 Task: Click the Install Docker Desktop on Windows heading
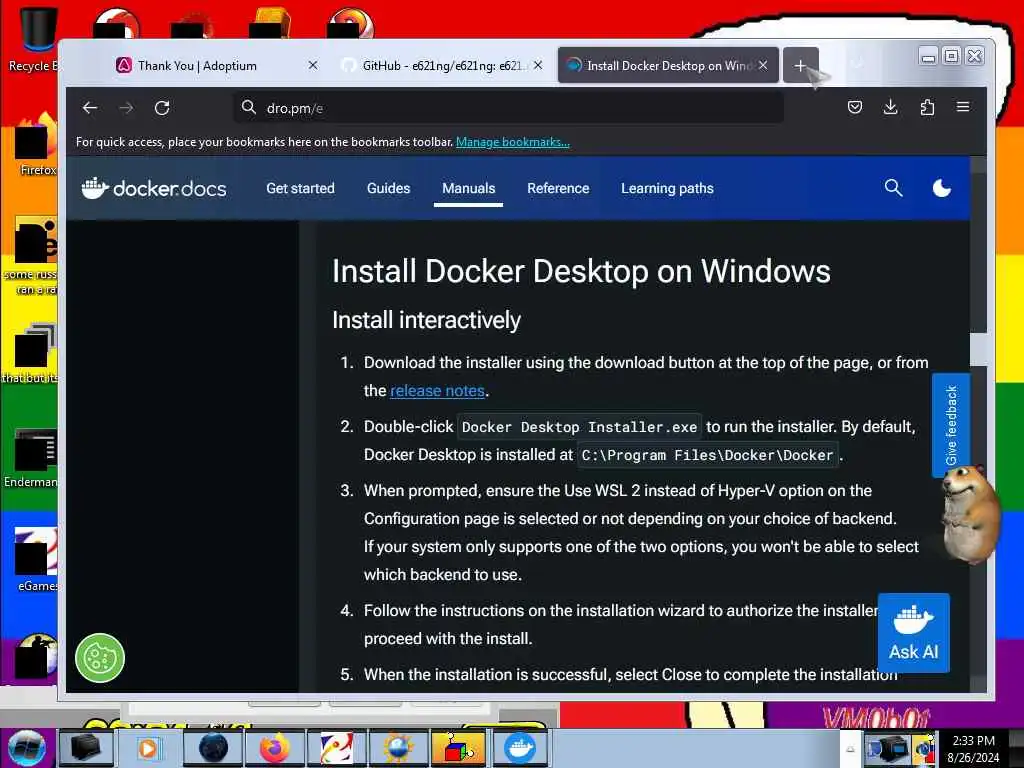(x=581, y=270)
